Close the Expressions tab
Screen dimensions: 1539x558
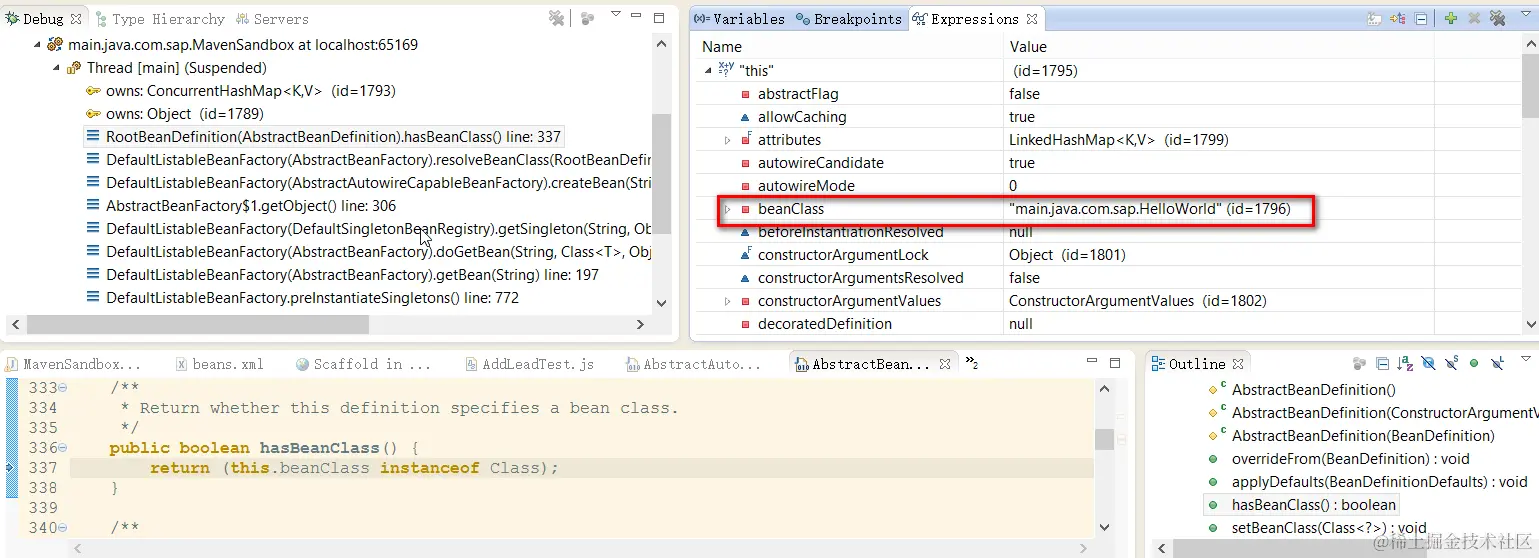coord(1032,19)
